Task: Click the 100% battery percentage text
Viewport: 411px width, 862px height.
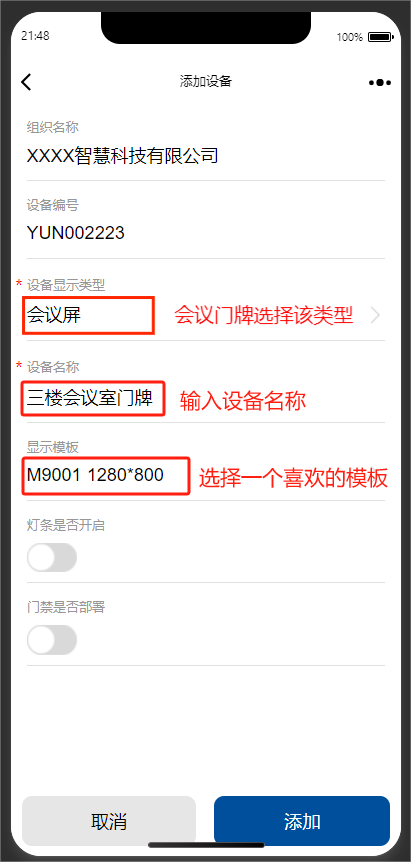Action: [x=349, y=37]
